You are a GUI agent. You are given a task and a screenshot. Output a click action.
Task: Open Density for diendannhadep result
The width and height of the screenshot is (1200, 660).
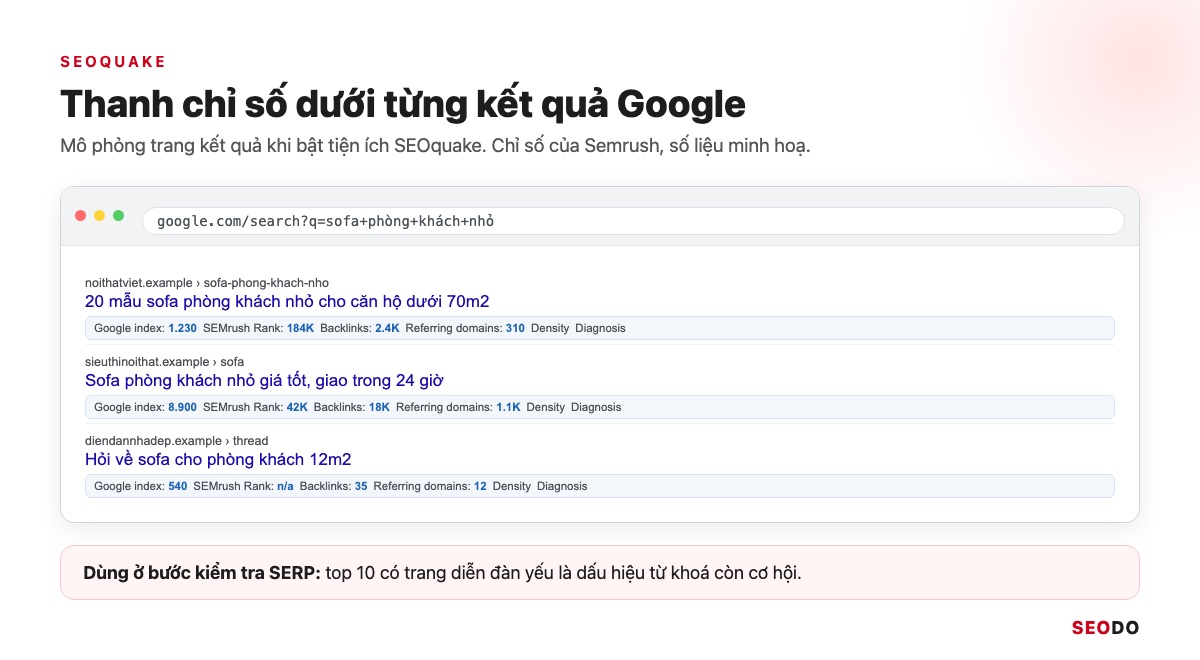pyautogui.click(x=512, y=486)
